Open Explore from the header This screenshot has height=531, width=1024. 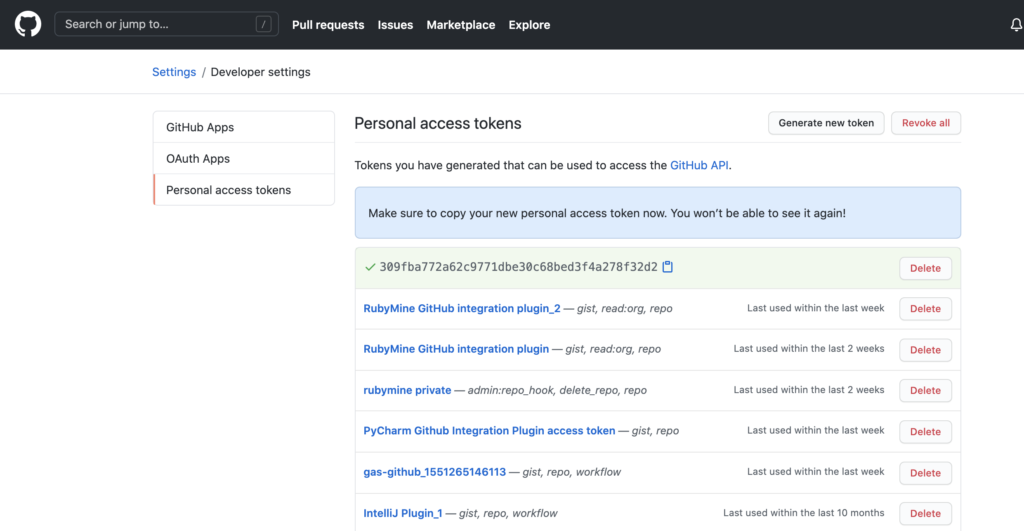529,25
